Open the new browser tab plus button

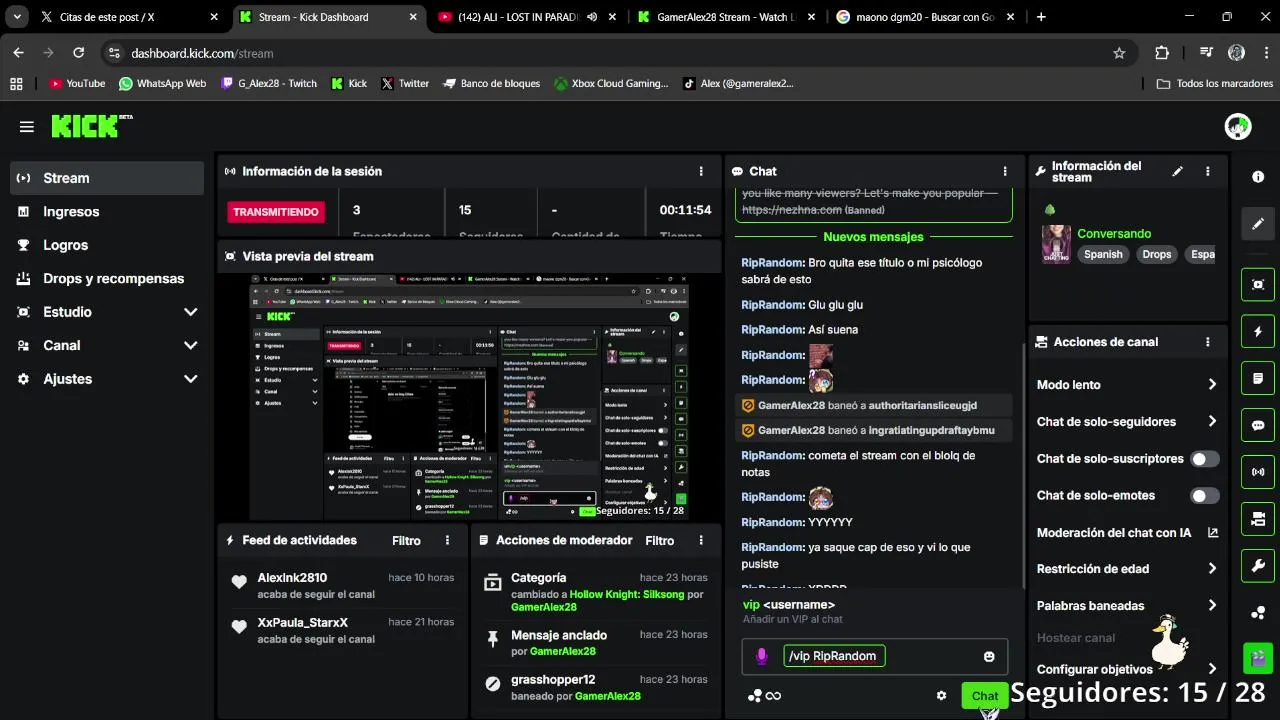click(1041, 17)
